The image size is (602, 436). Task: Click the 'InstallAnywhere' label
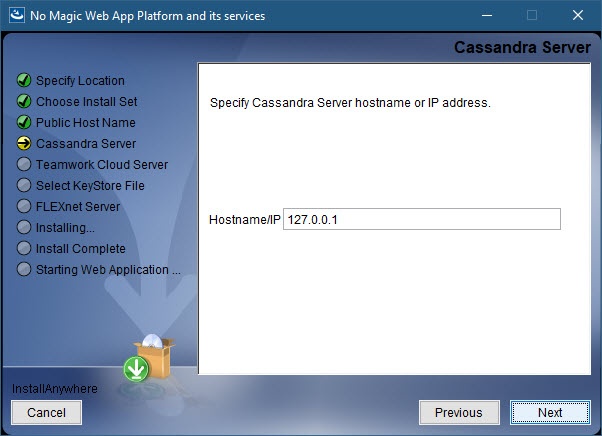pos(55,389)
